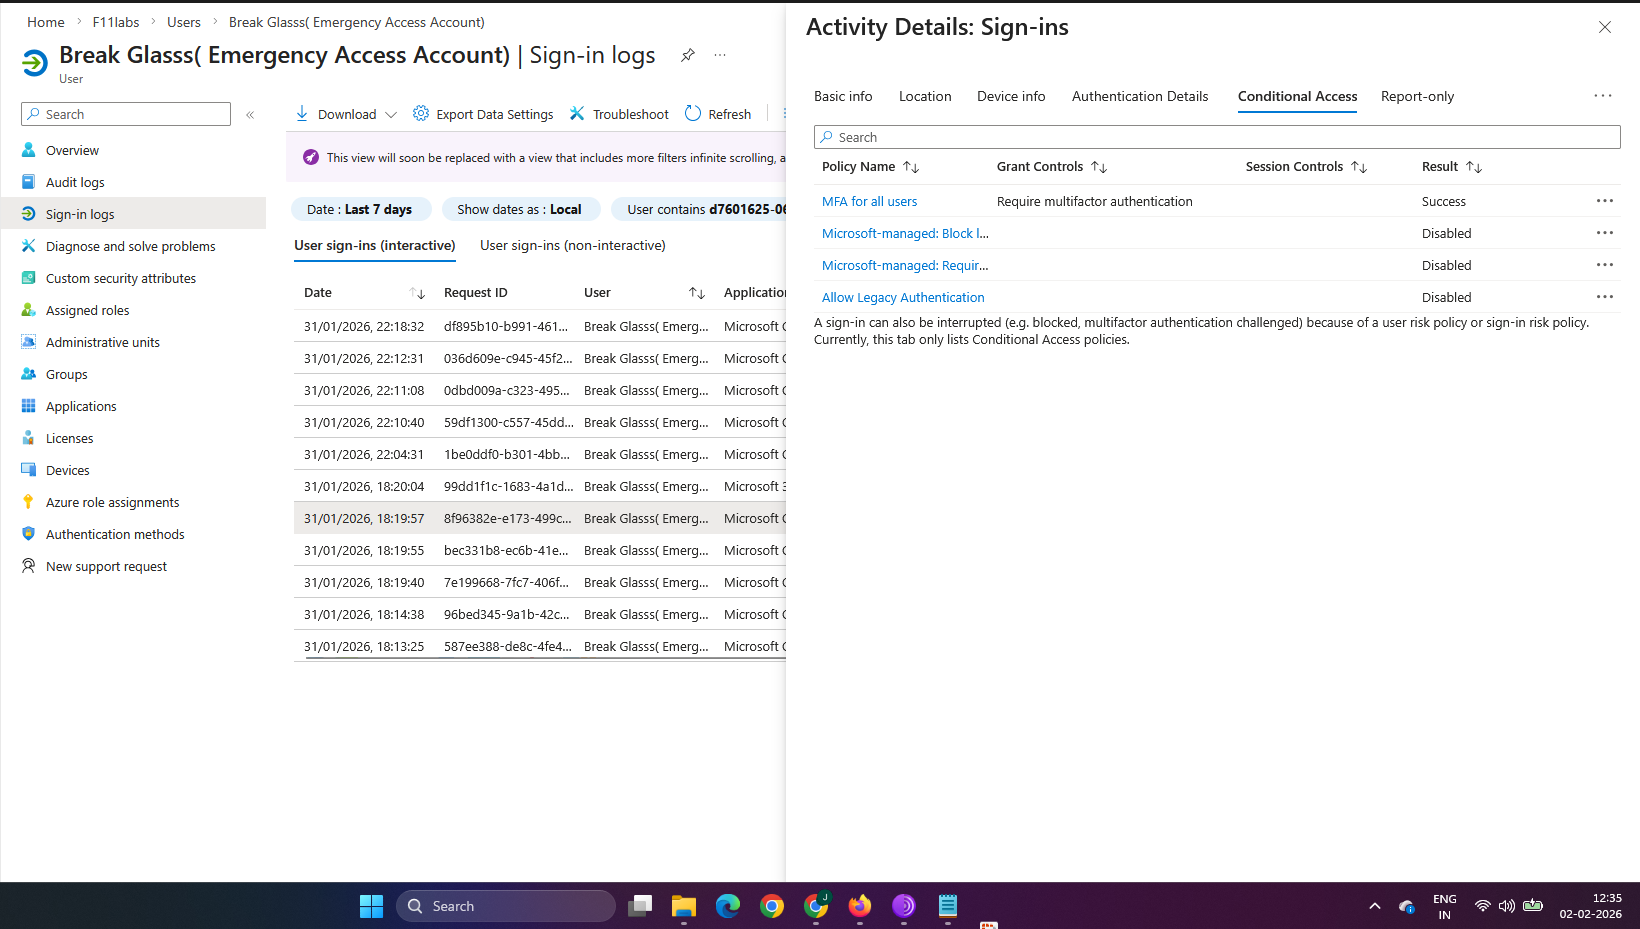Image resolution: width=1640 pixels, height=929 pixels.
Task: Switch to the Authentication Details tab
Action: [1139, 96]
